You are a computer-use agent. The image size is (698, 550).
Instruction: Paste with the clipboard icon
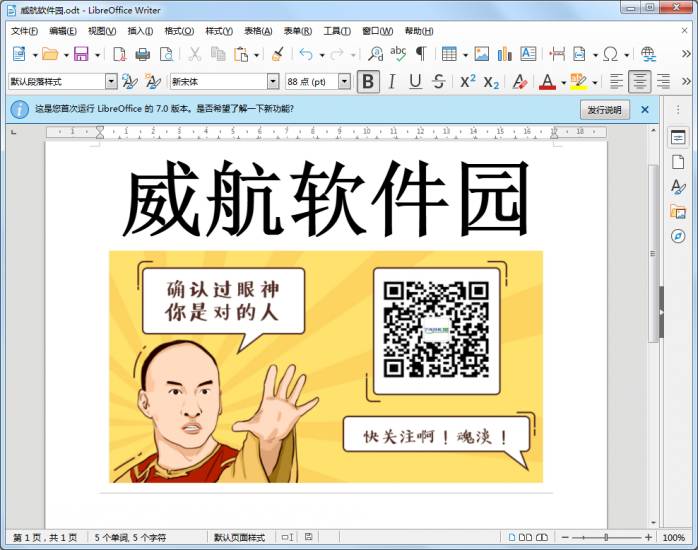pyautogui.click(x=241, y=54)
